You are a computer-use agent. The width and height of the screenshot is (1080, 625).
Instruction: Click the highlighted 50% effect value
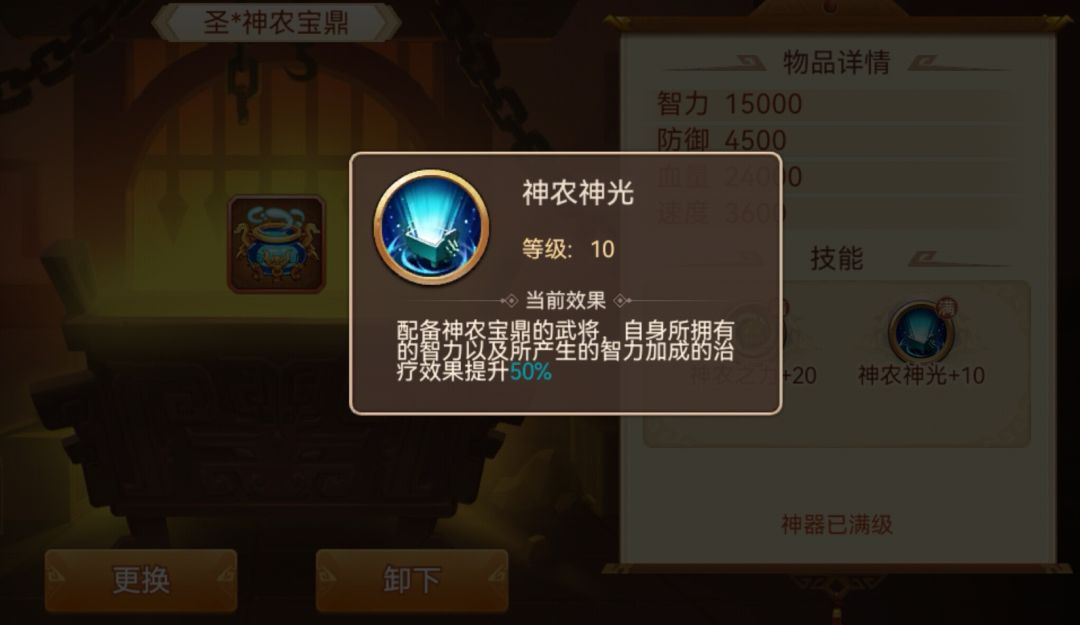click(x=530, y=372)
